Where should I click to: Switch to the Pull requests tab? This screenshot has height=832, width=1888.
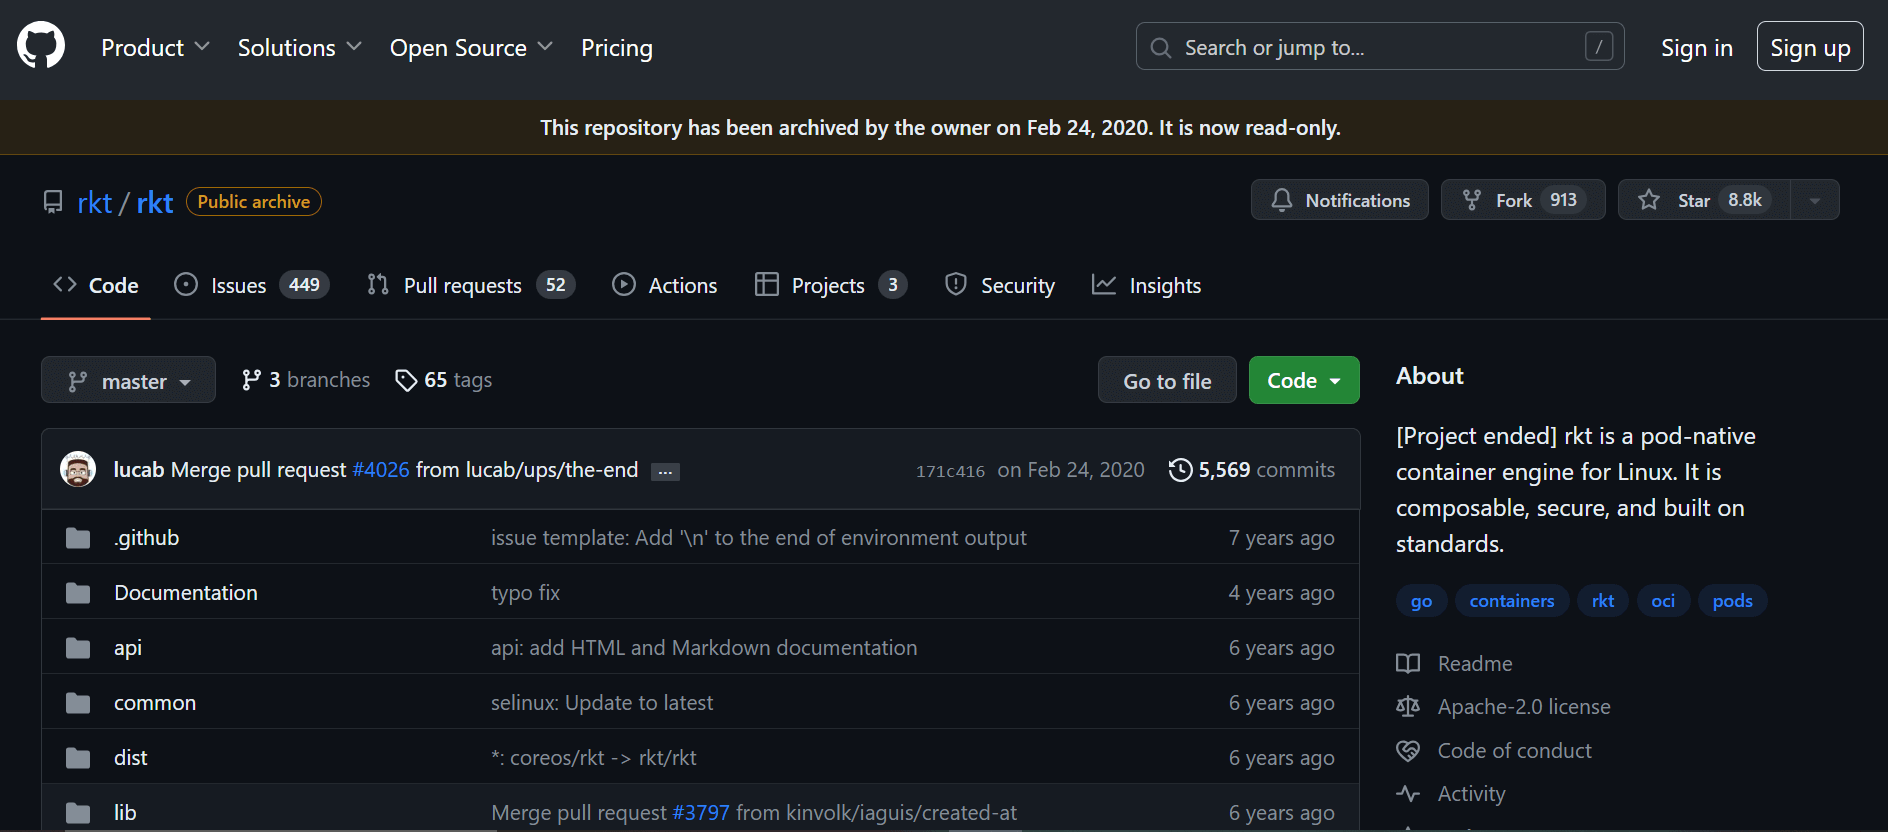tap(470, 286)
